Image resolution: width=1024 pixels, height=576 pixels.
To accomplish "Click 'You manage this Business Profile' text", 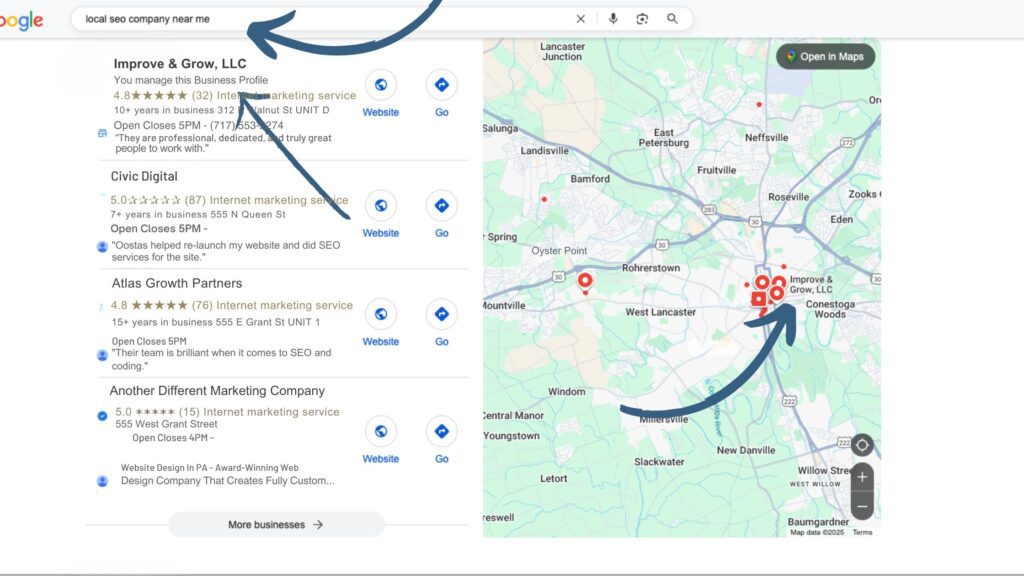I will click(x=191, y=80).
